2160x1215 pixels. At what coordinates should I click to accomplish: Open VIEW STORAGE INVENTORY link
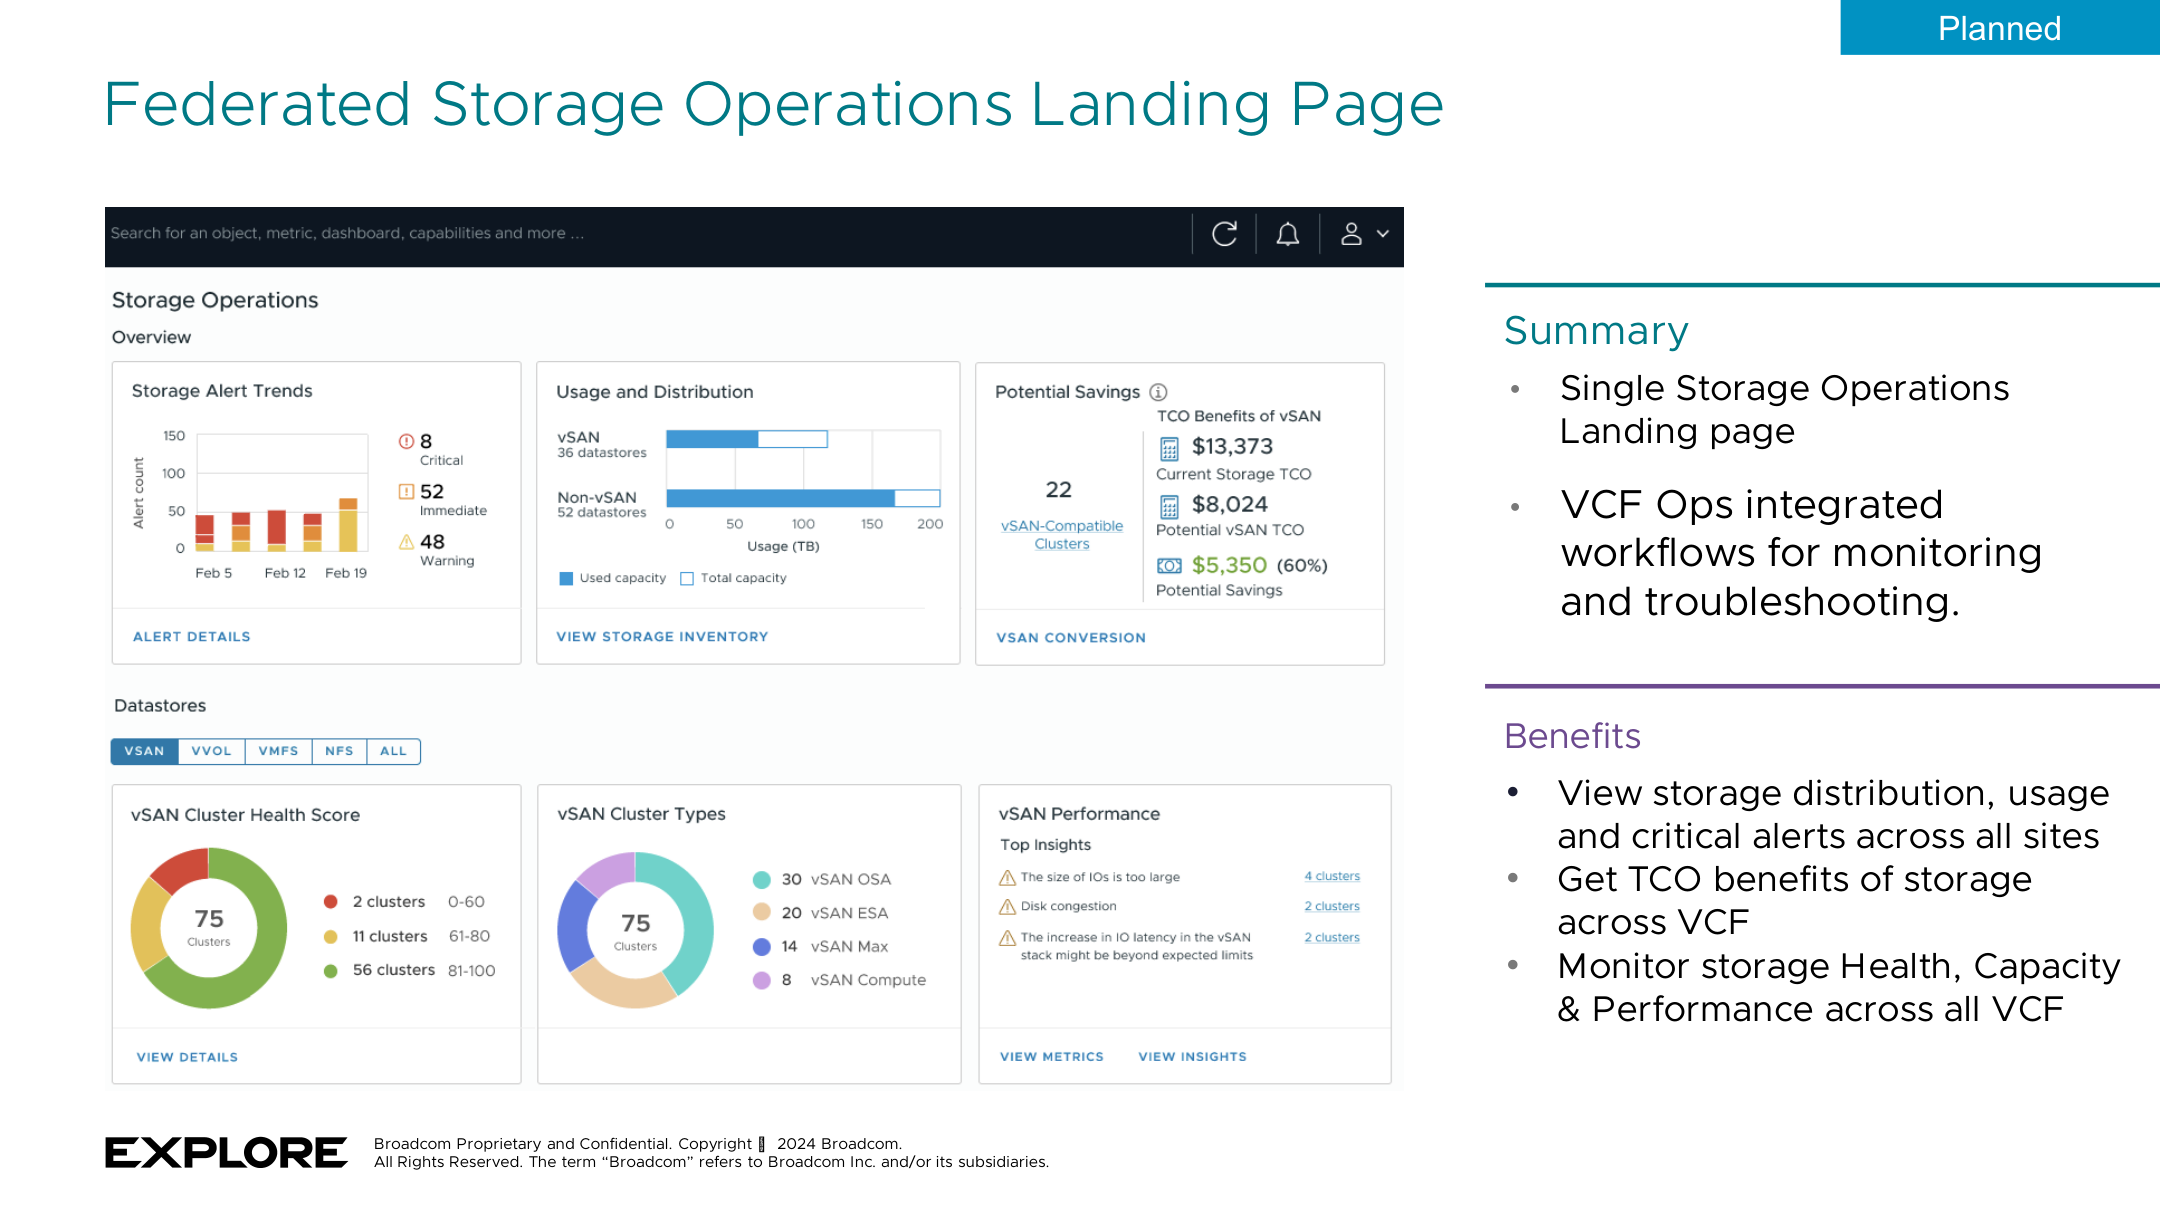coord(662,637)
